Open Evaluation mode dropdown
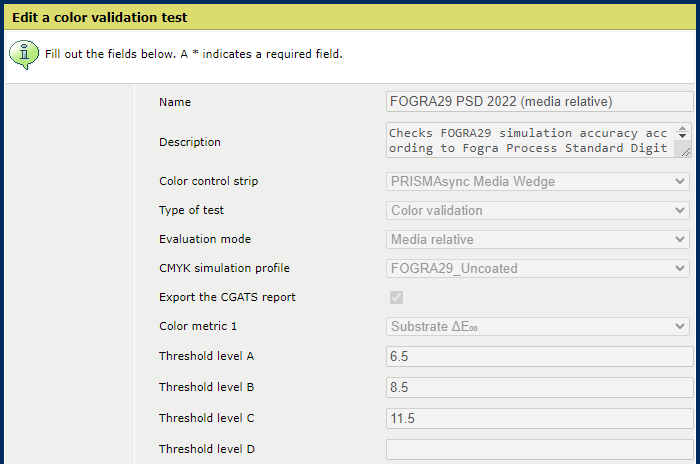Screen dimensions: 700x464 (x=538, y=240)
